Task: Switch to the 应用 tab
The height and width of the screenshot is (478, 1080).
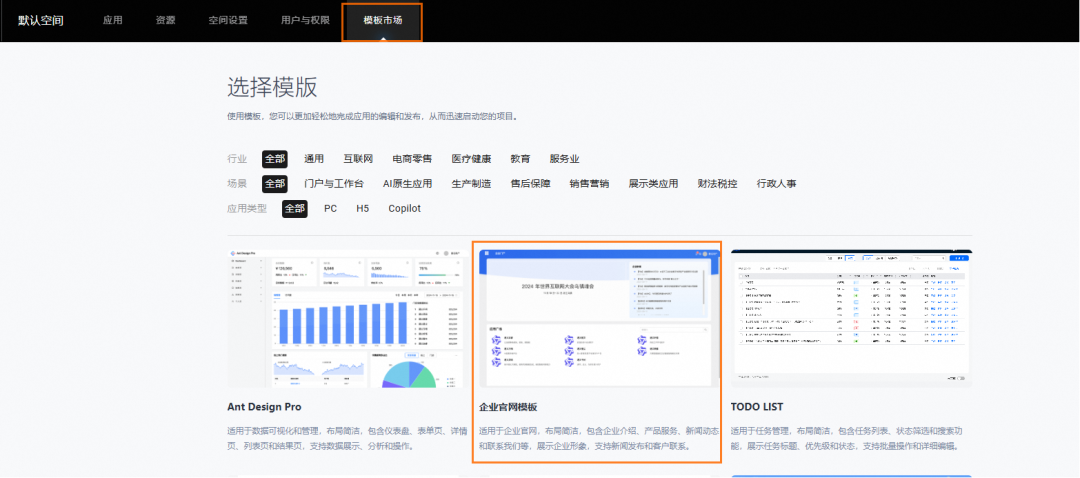Action: point(112,20)
